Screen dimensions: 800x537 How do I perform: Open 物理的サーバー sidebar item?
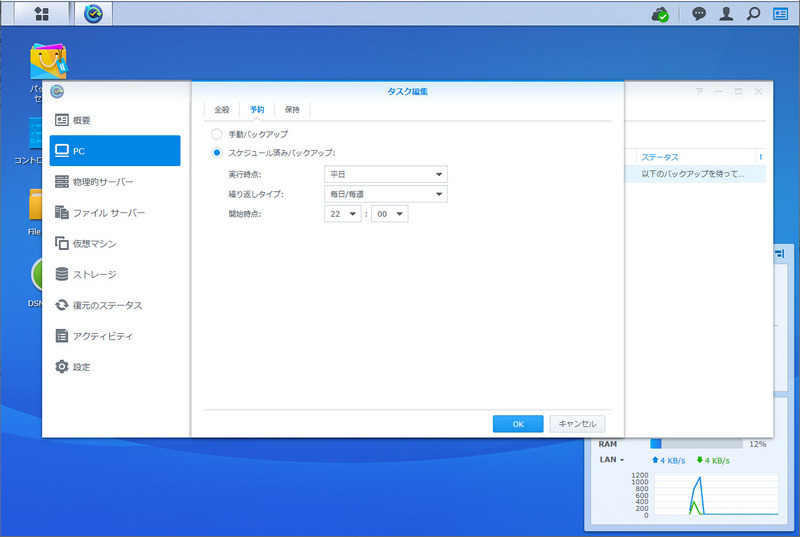tap(115, 182)
